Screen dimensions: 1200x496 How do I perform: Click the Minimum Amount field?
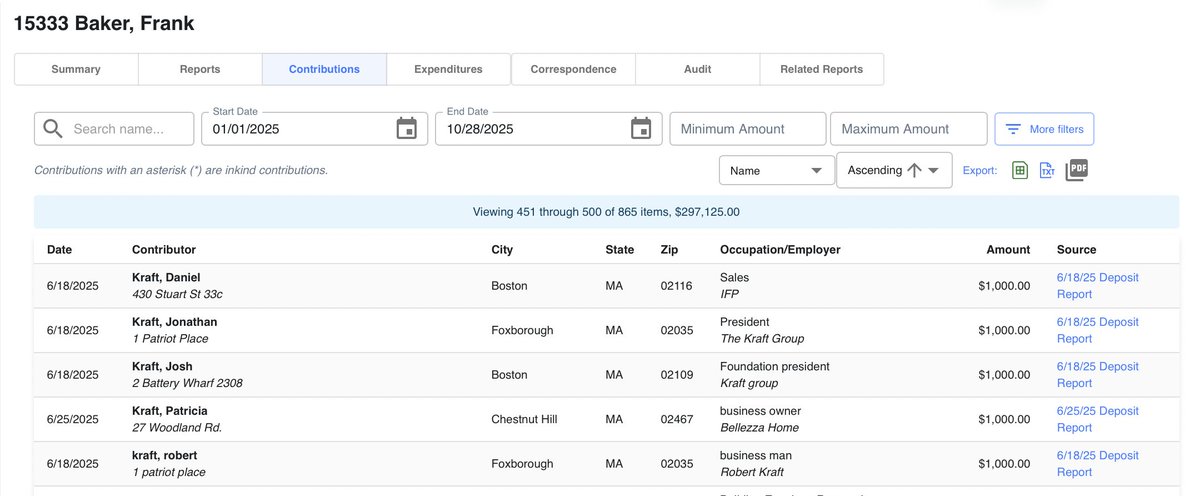pyautogui.click(x=748, y=129)
